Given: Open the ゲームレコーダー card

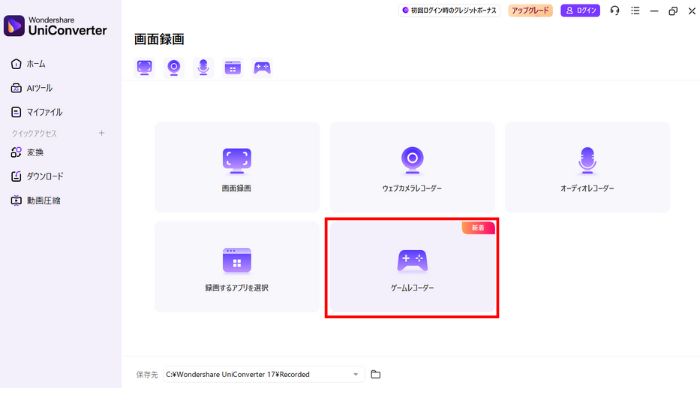Looking at the screenshot, I should (412, 267).
